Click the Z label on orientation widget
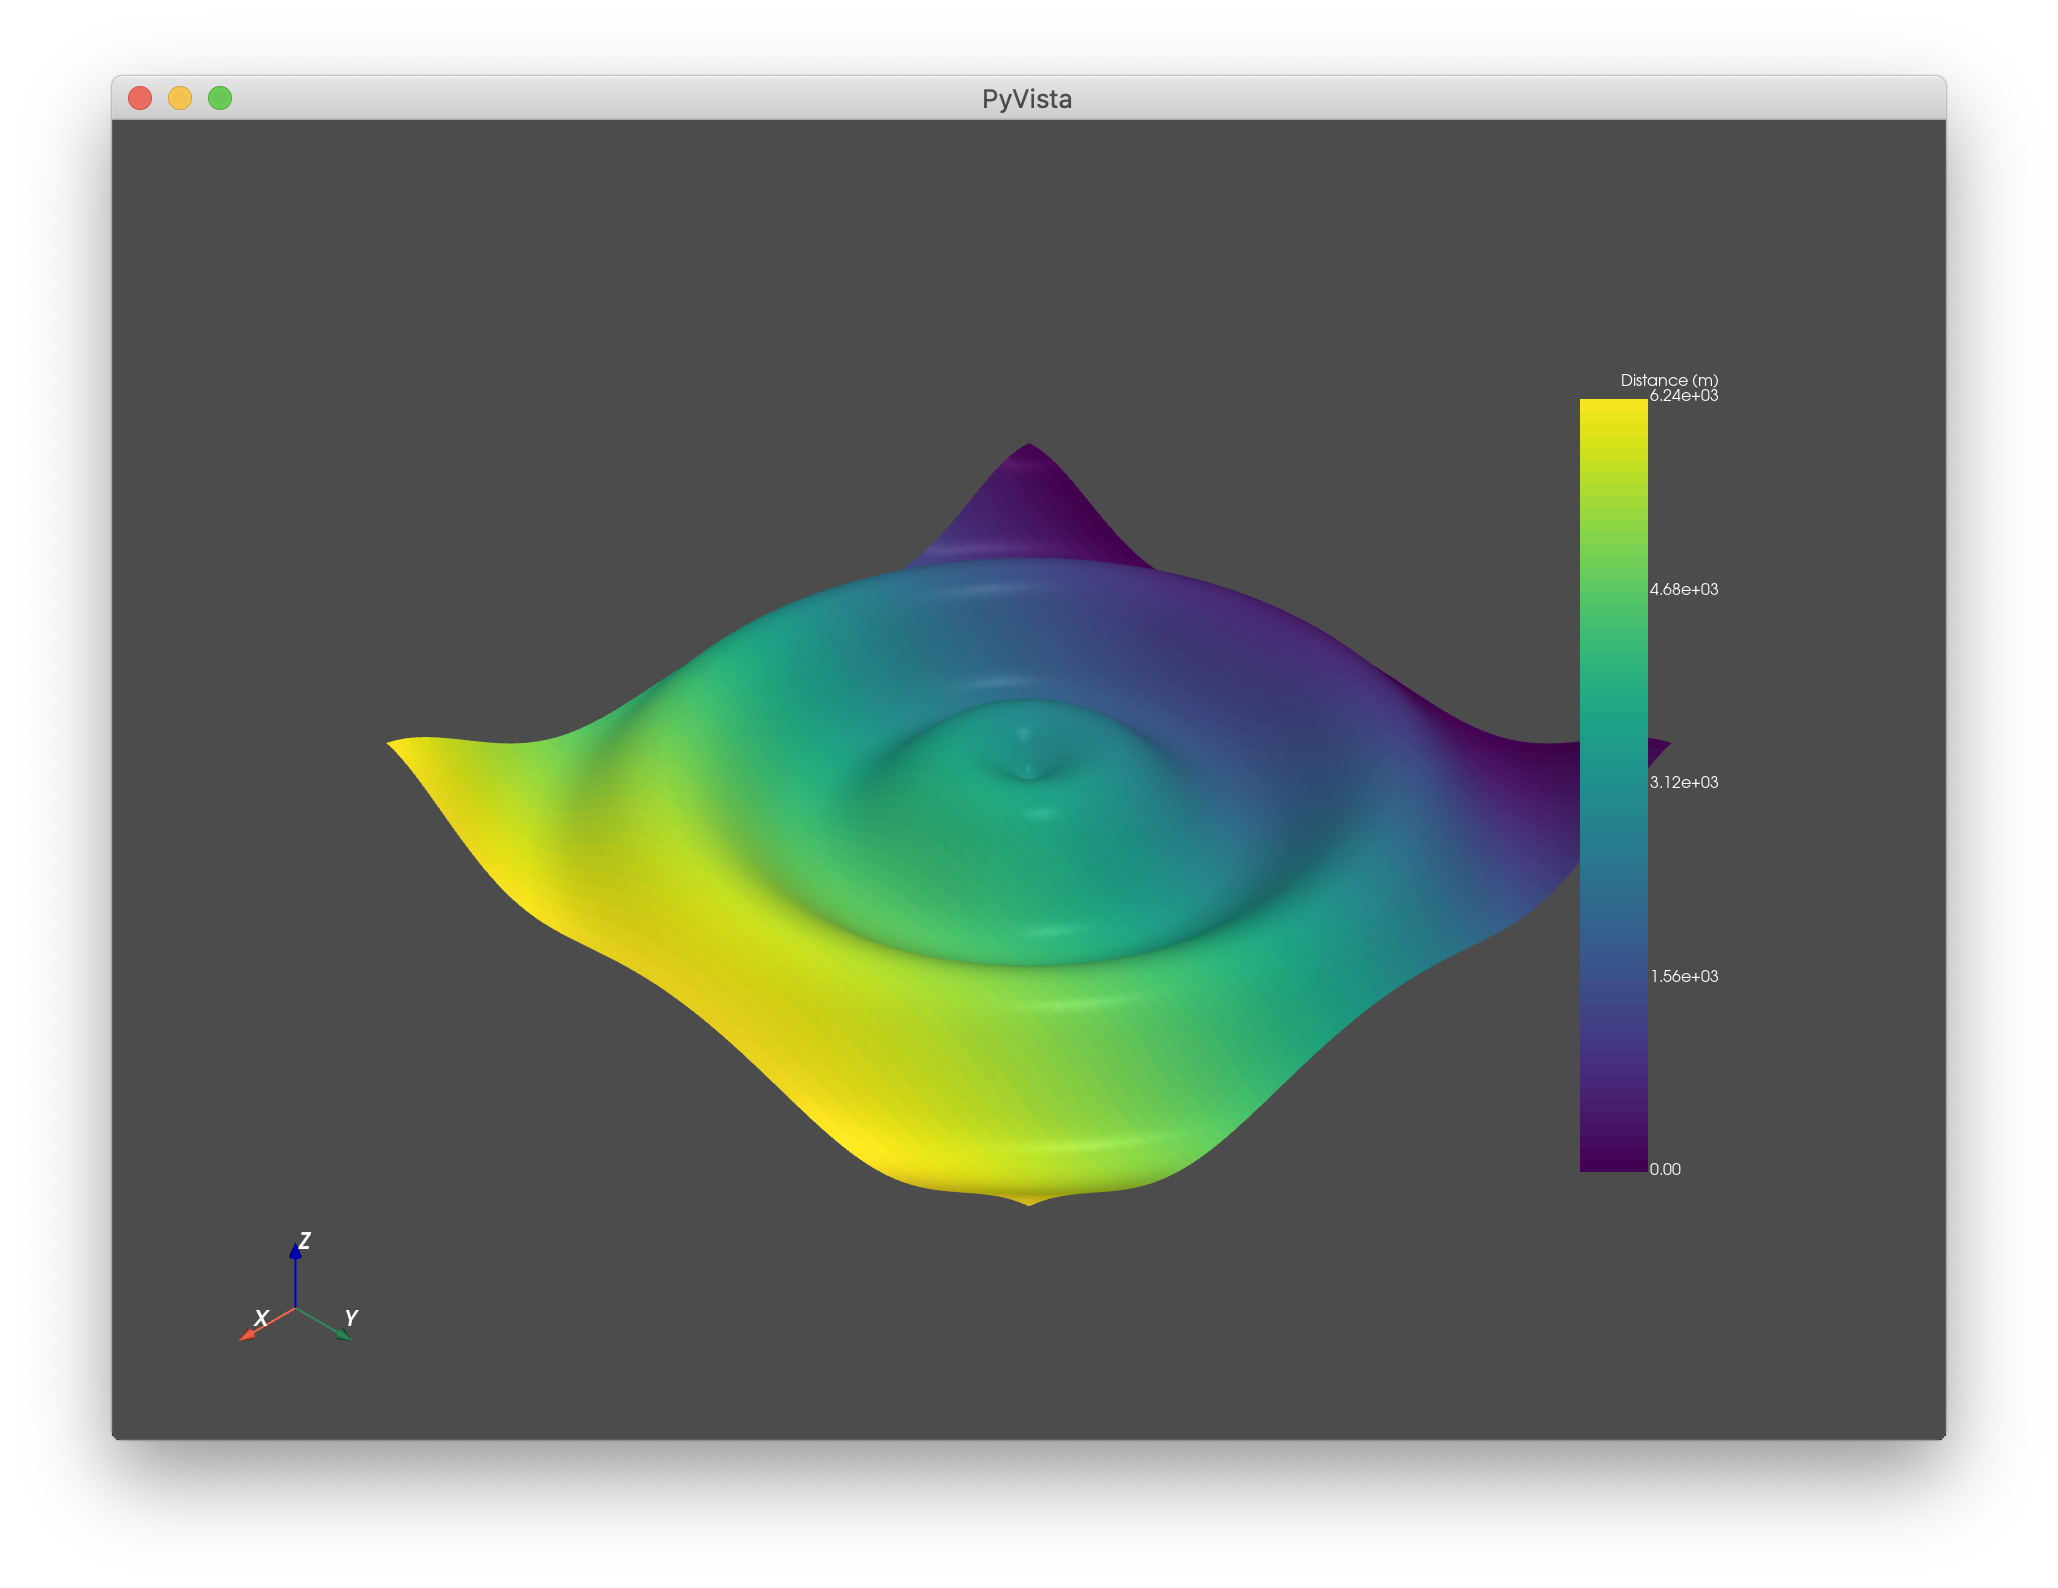 [x=305, y=1240]
